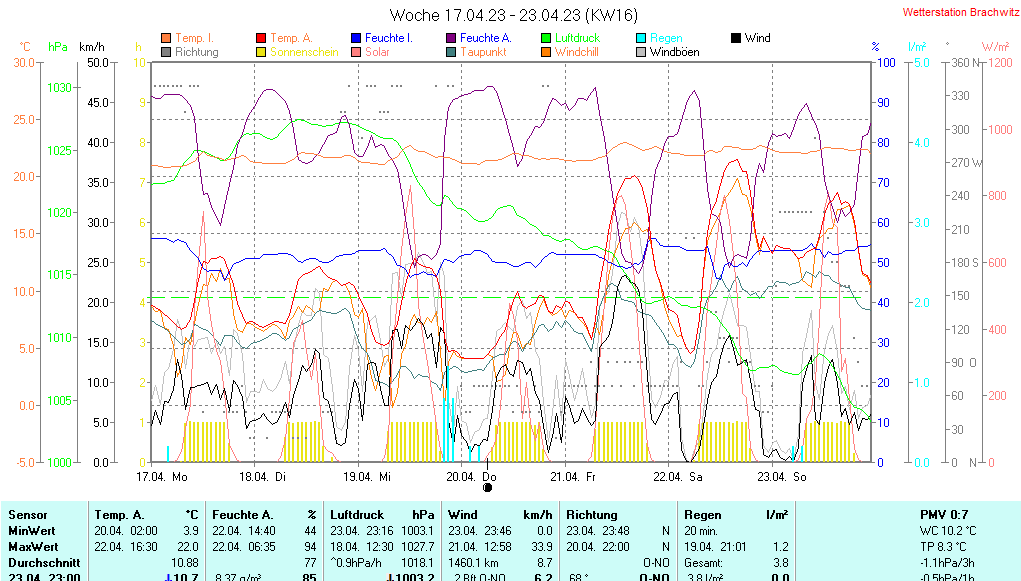Select the 19.04. Mi date label

369,477
